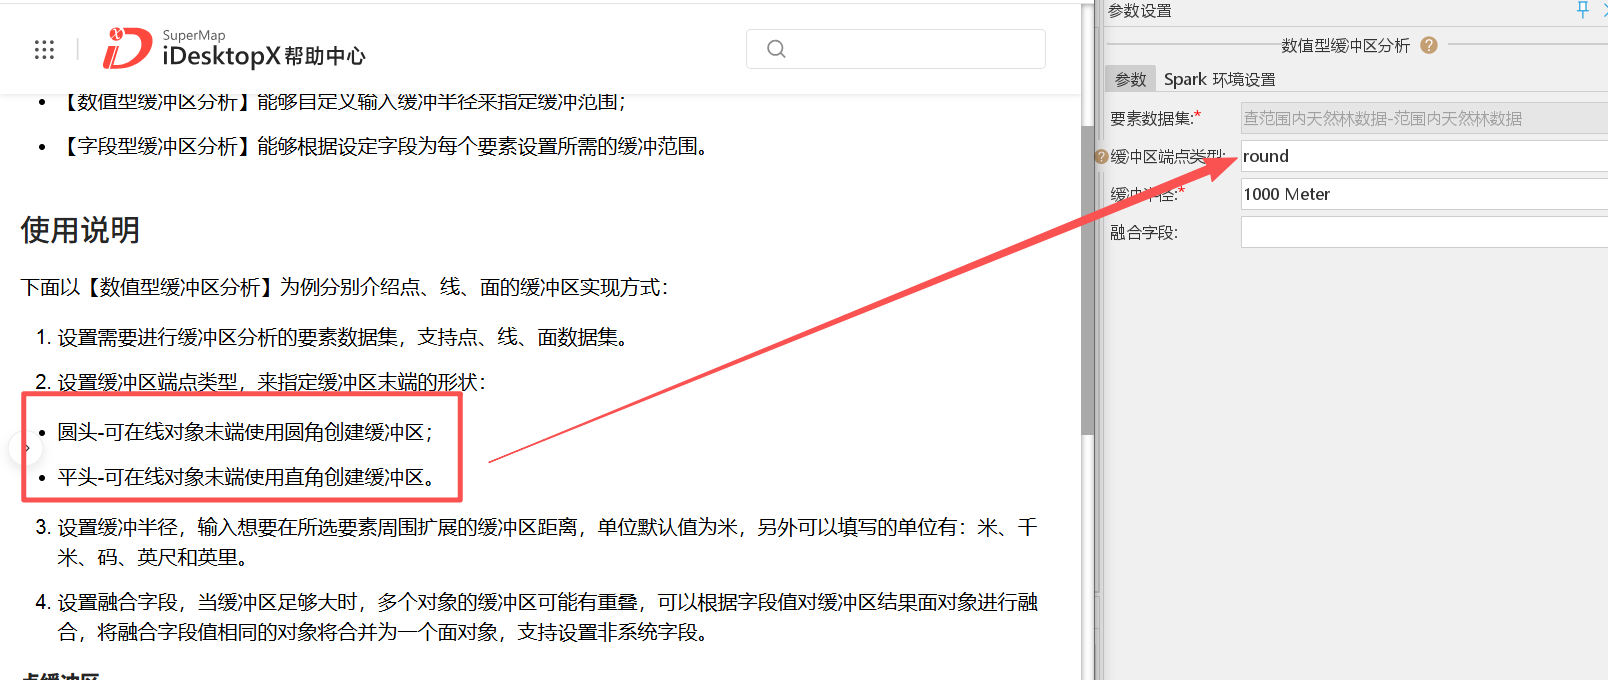Click the 使用说明 section heading

tap(80, 230)
